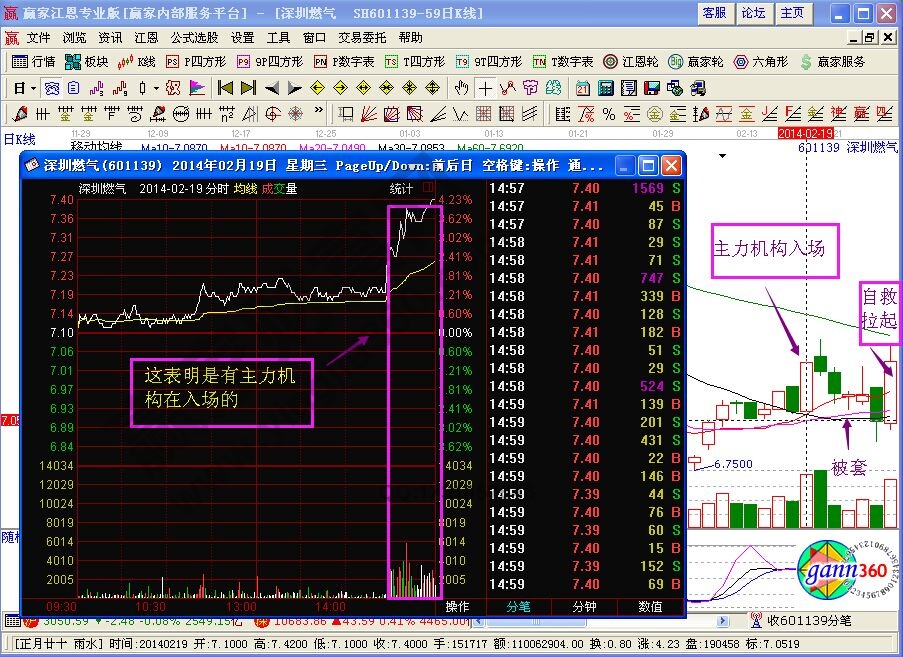Click the hand pan tool icon

(x=461, y=88)
